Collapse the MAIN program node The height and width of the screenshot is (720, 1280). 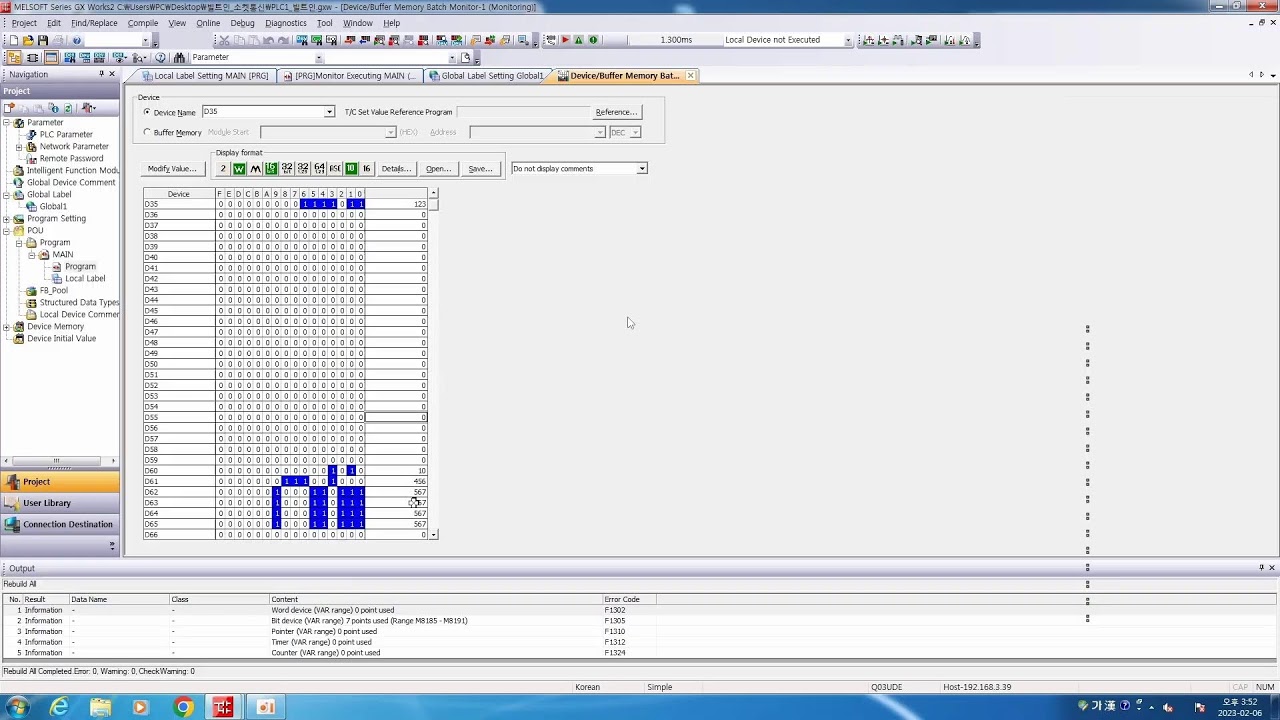[x=31, y=254]
